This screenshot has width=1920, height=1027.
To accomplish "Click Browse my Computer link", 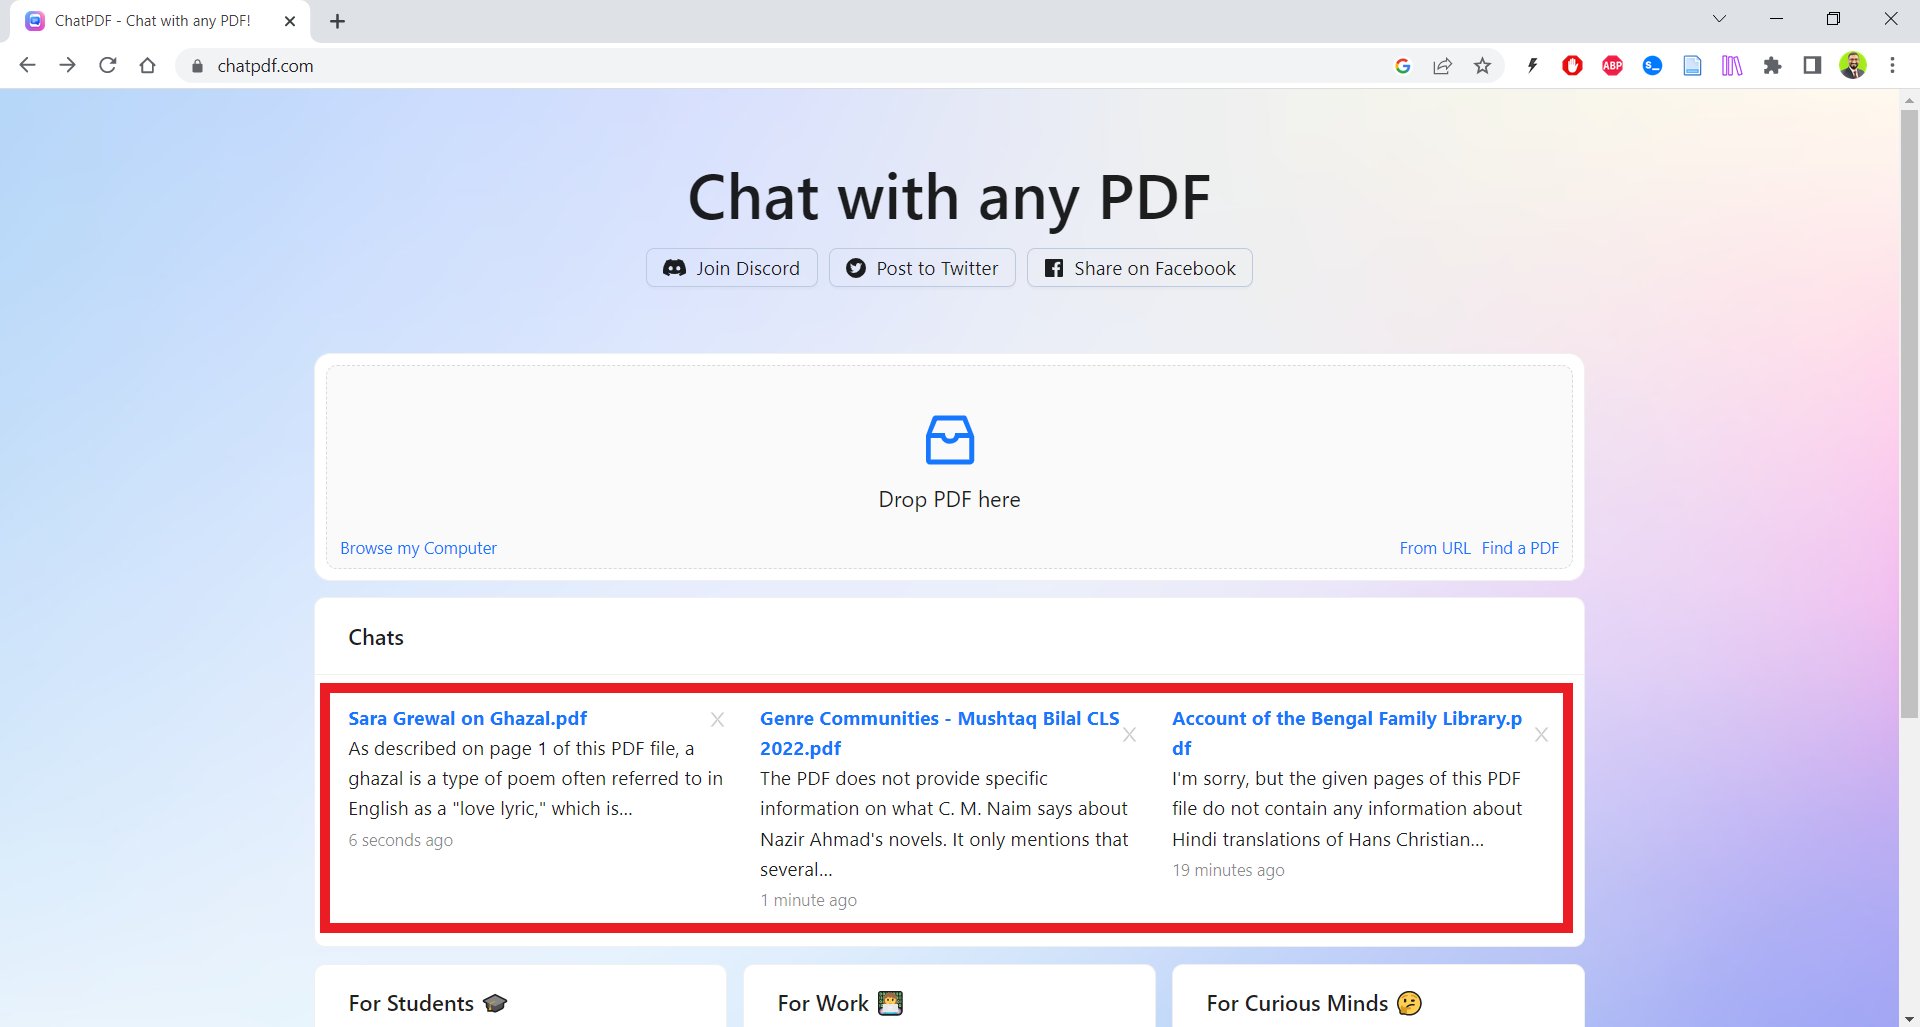I will coord(418,548).
